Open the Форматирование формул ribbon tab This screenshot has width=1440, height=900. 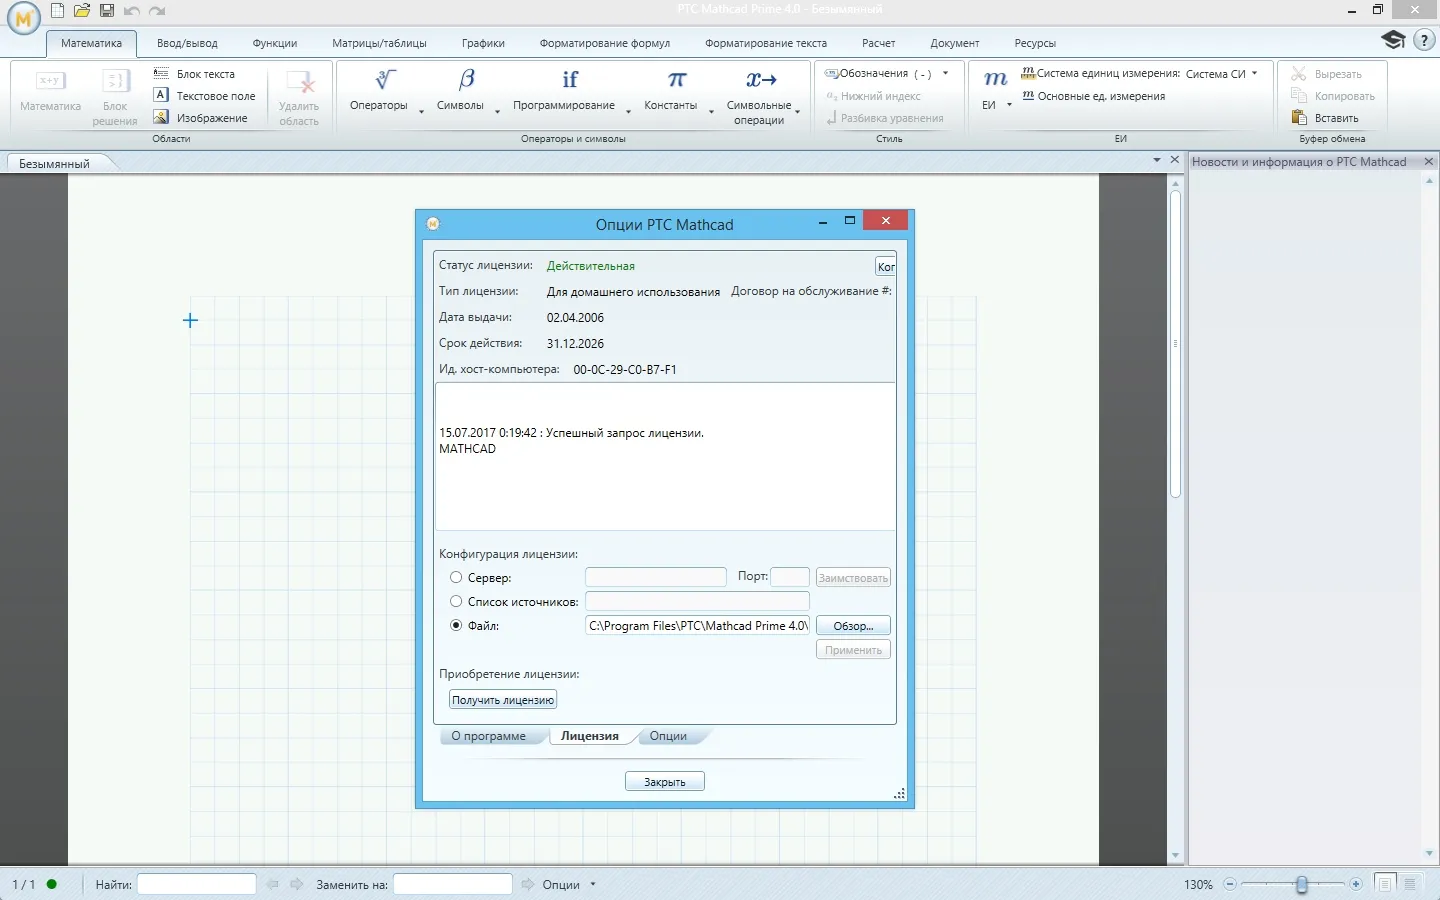(x=605, y=43)
